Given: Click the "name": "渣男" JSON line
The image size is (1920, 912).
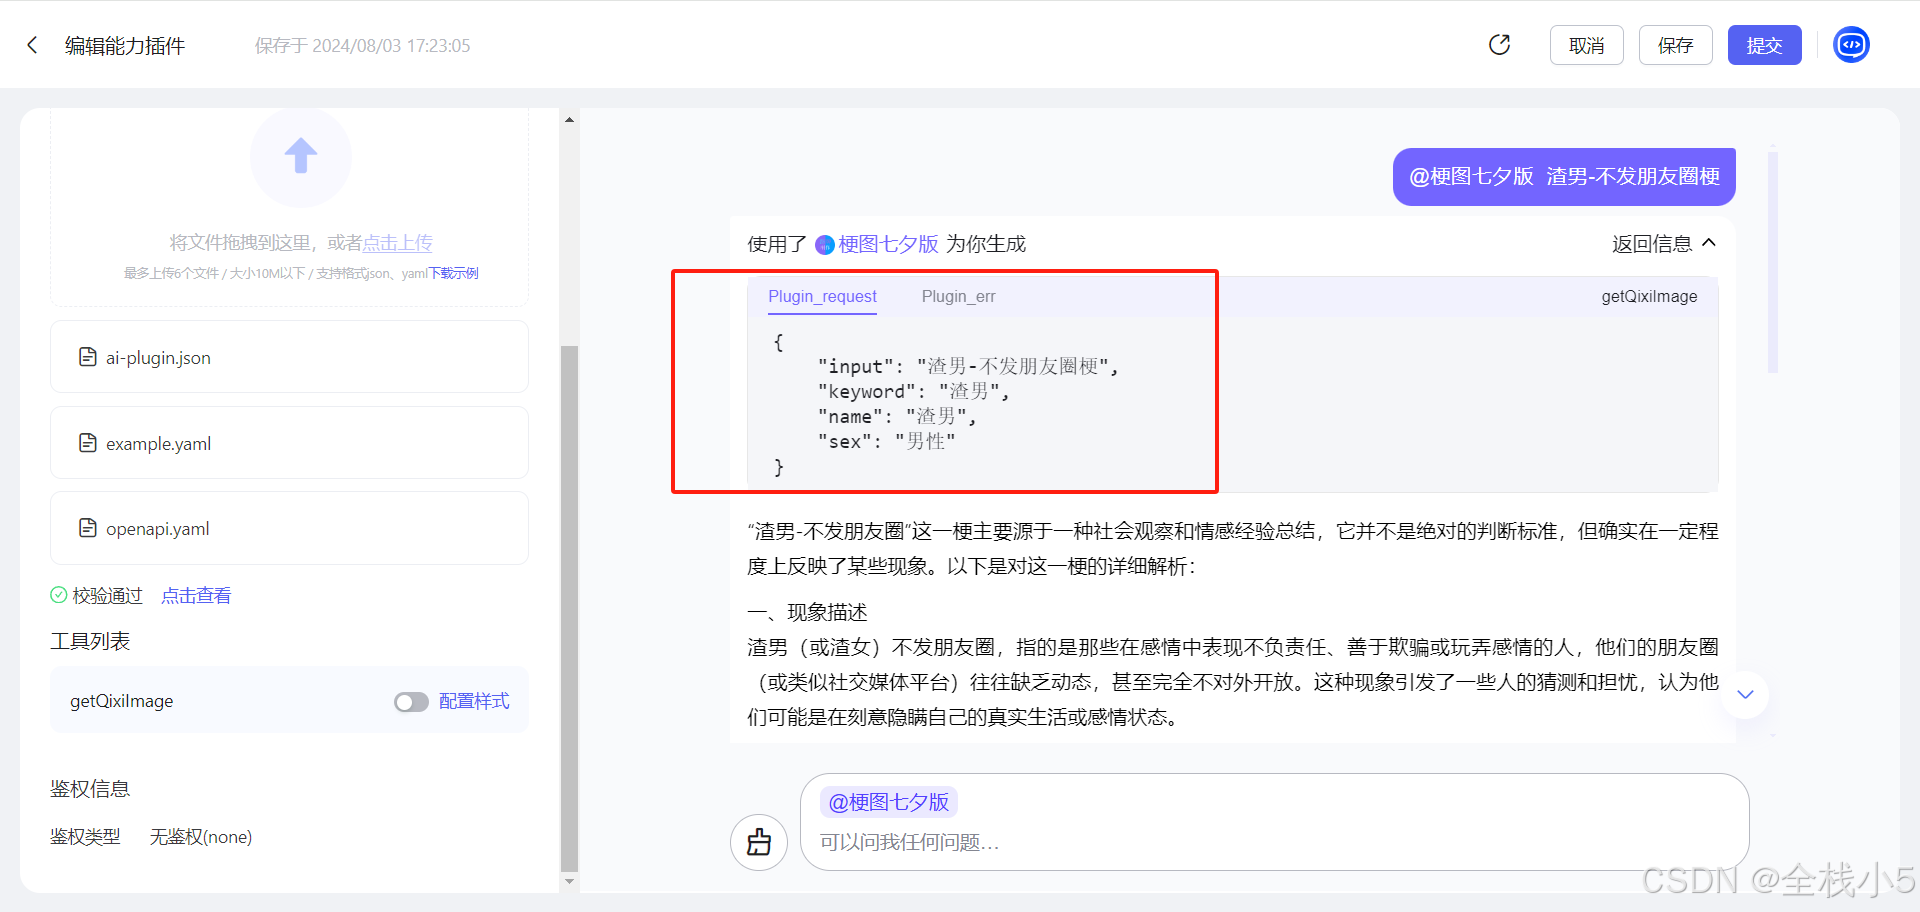Looking at the screenshot, I should pos(897,417).
